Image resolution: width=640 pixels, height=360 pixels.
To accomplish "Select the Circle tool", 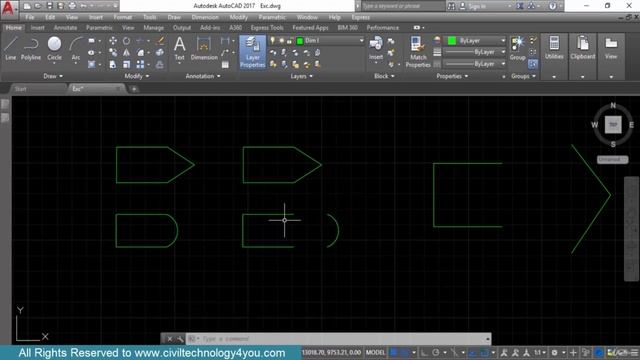I will (x=54, y=49).
